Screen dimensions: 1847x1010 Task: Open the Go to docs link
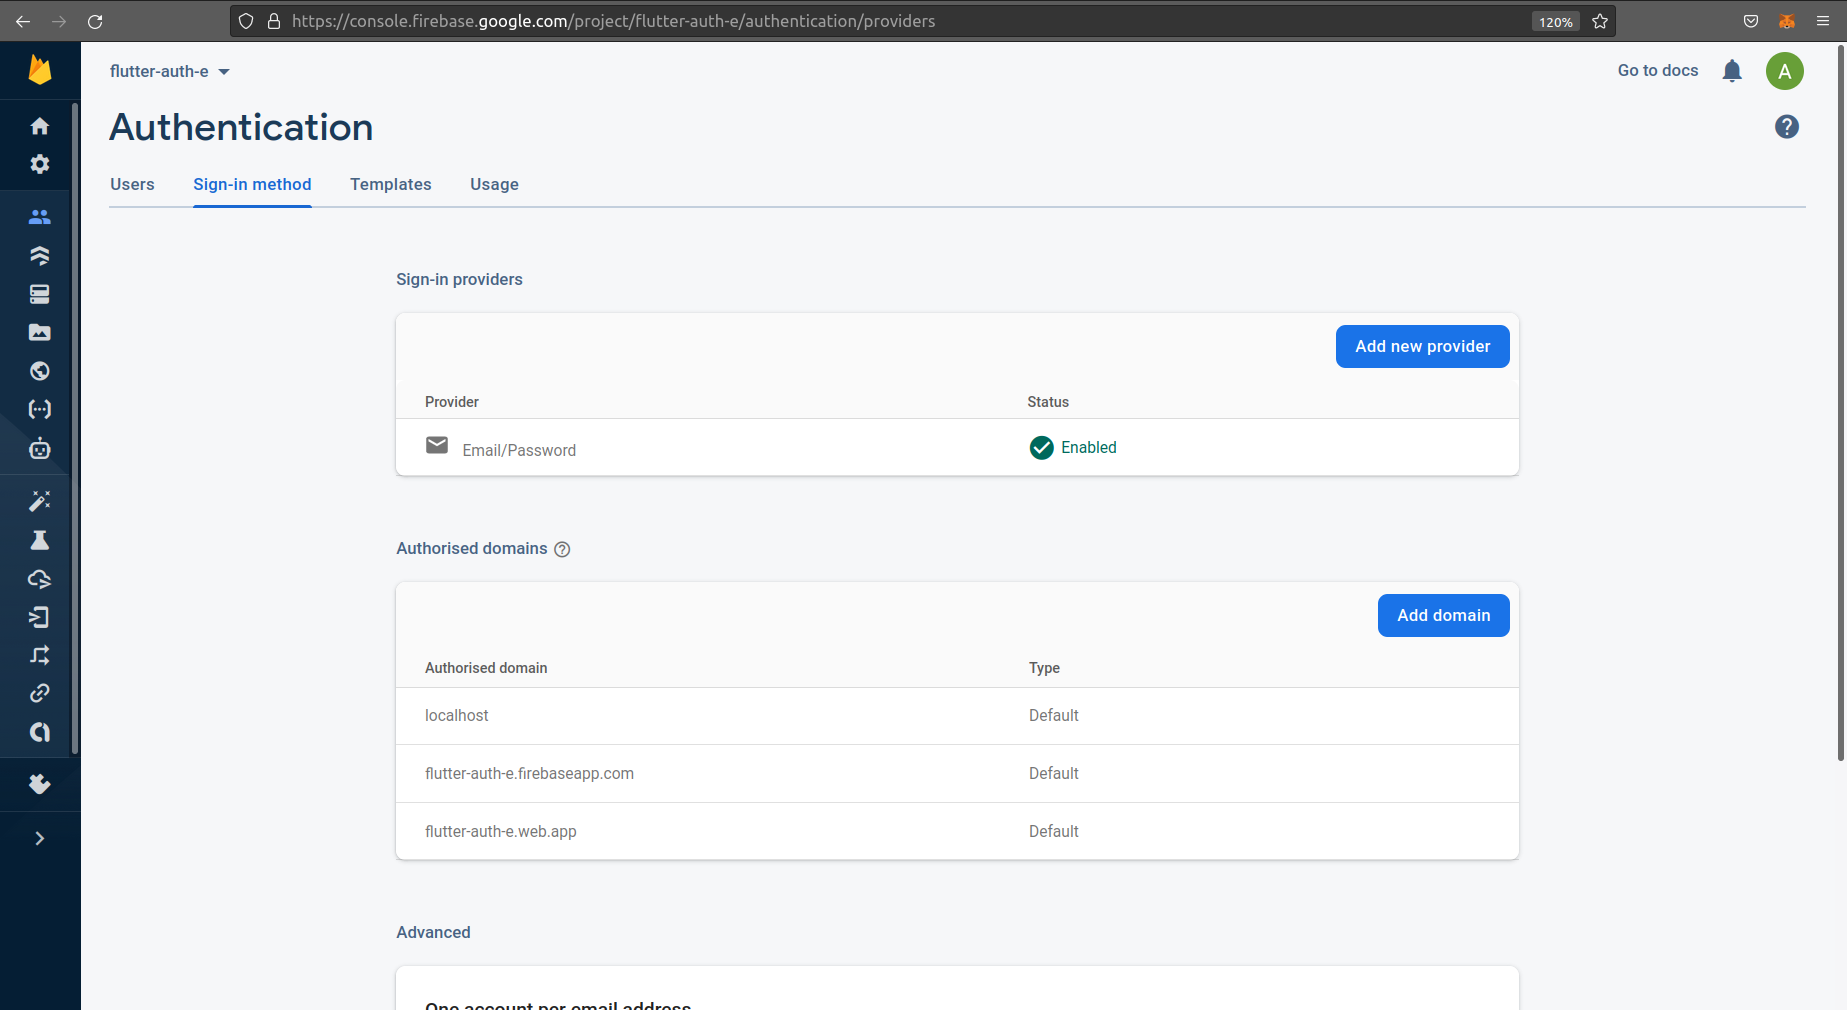[1658, 70]
